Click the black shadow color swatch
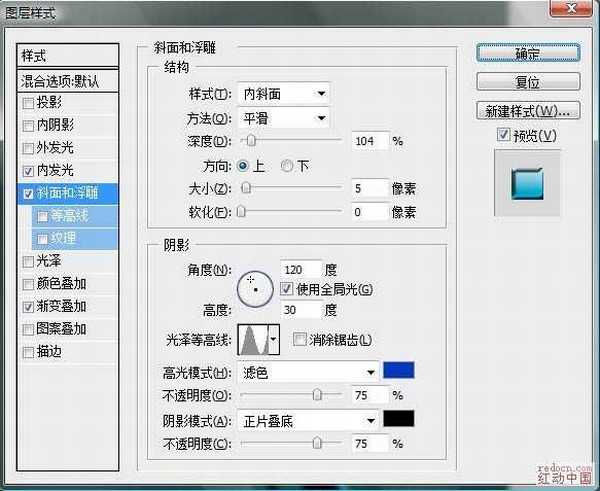 tap(398, 419)
